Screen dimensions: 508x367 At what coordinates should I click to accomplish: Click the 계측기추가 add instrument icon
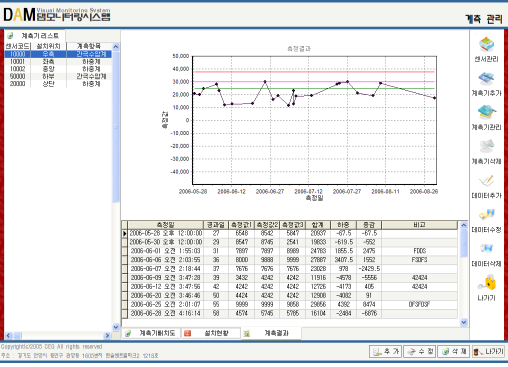pyautogui.click(x=486, y=79)
